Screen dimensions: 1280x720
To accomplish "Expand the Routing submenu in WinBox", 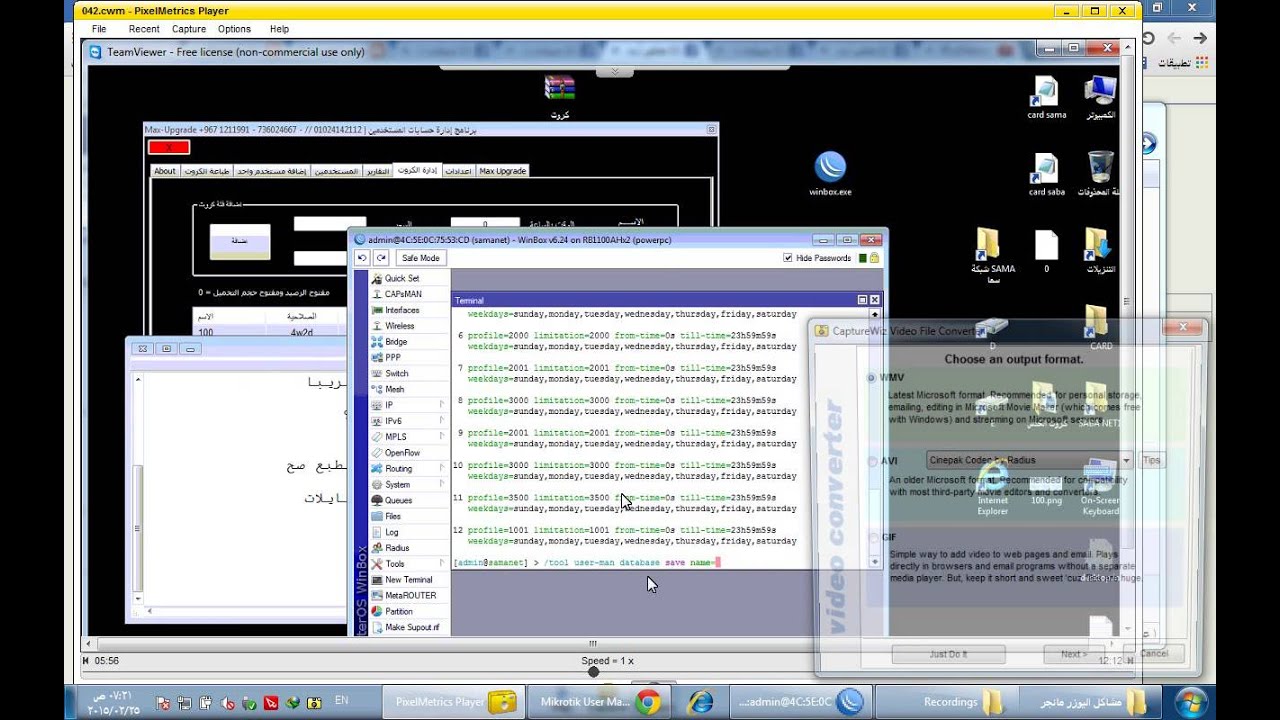I will tap(441, 468).
